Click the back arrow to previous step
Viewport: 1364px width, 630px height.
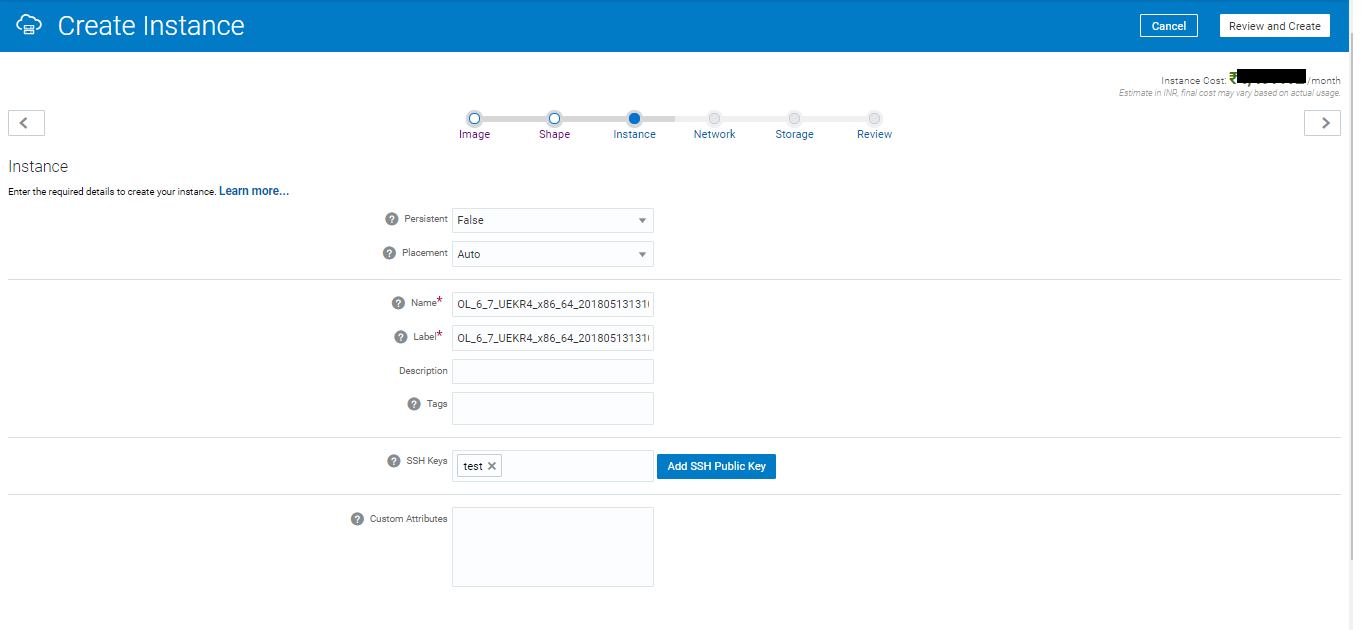pos(26,122)
